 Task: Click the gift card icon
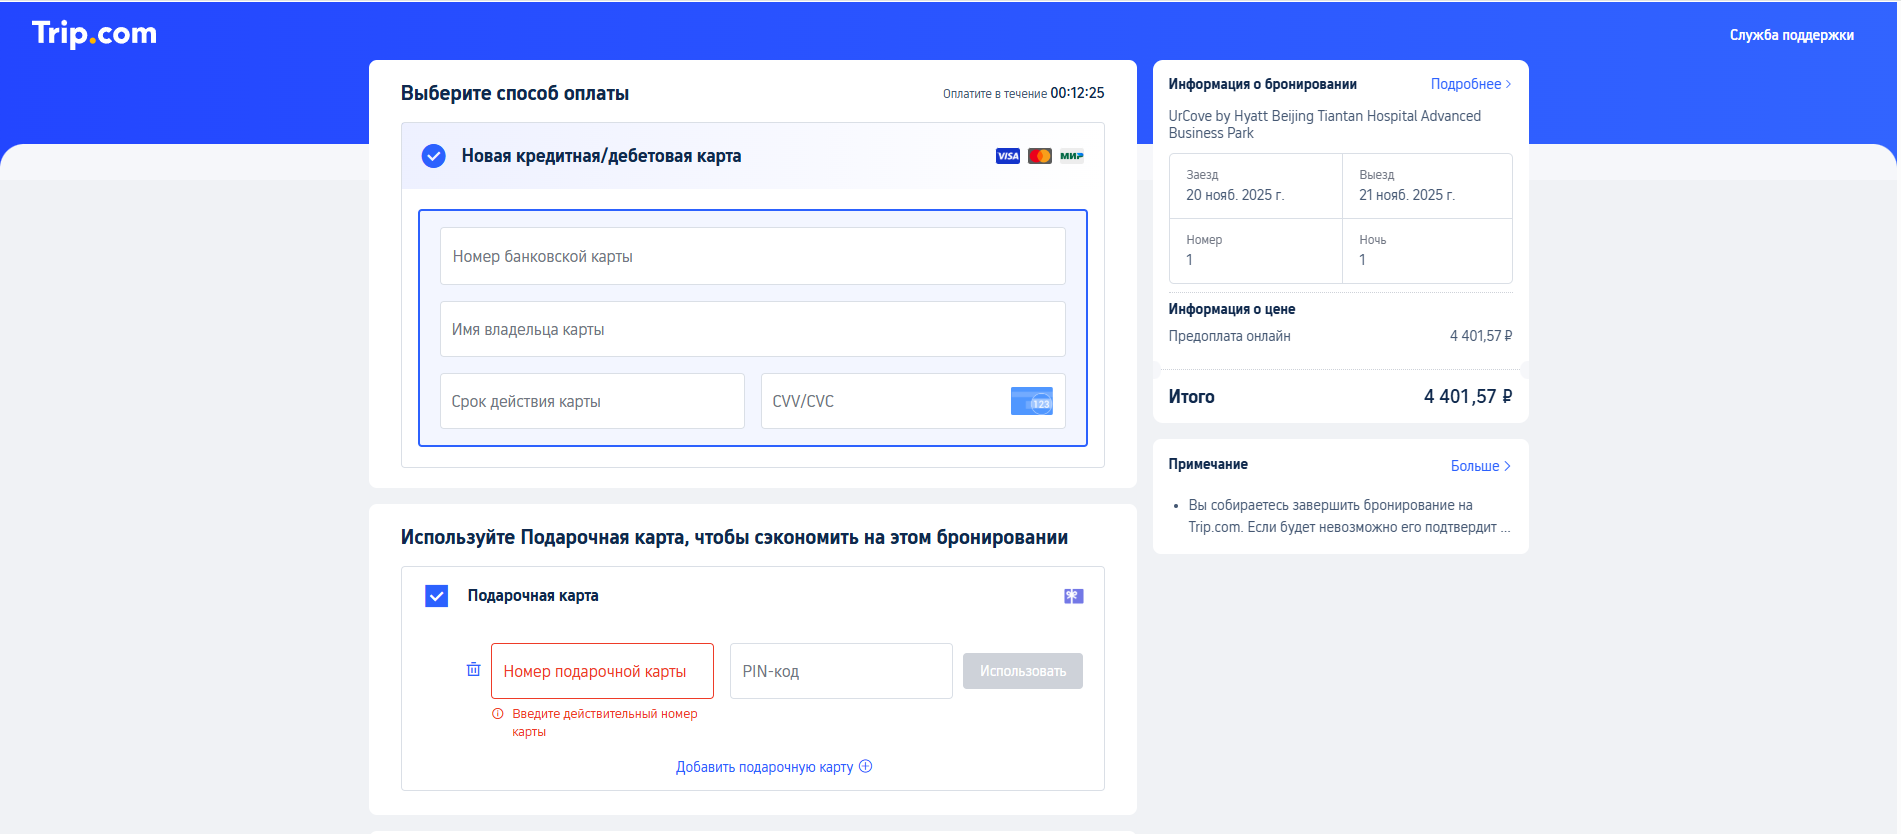pos(1074,596)
